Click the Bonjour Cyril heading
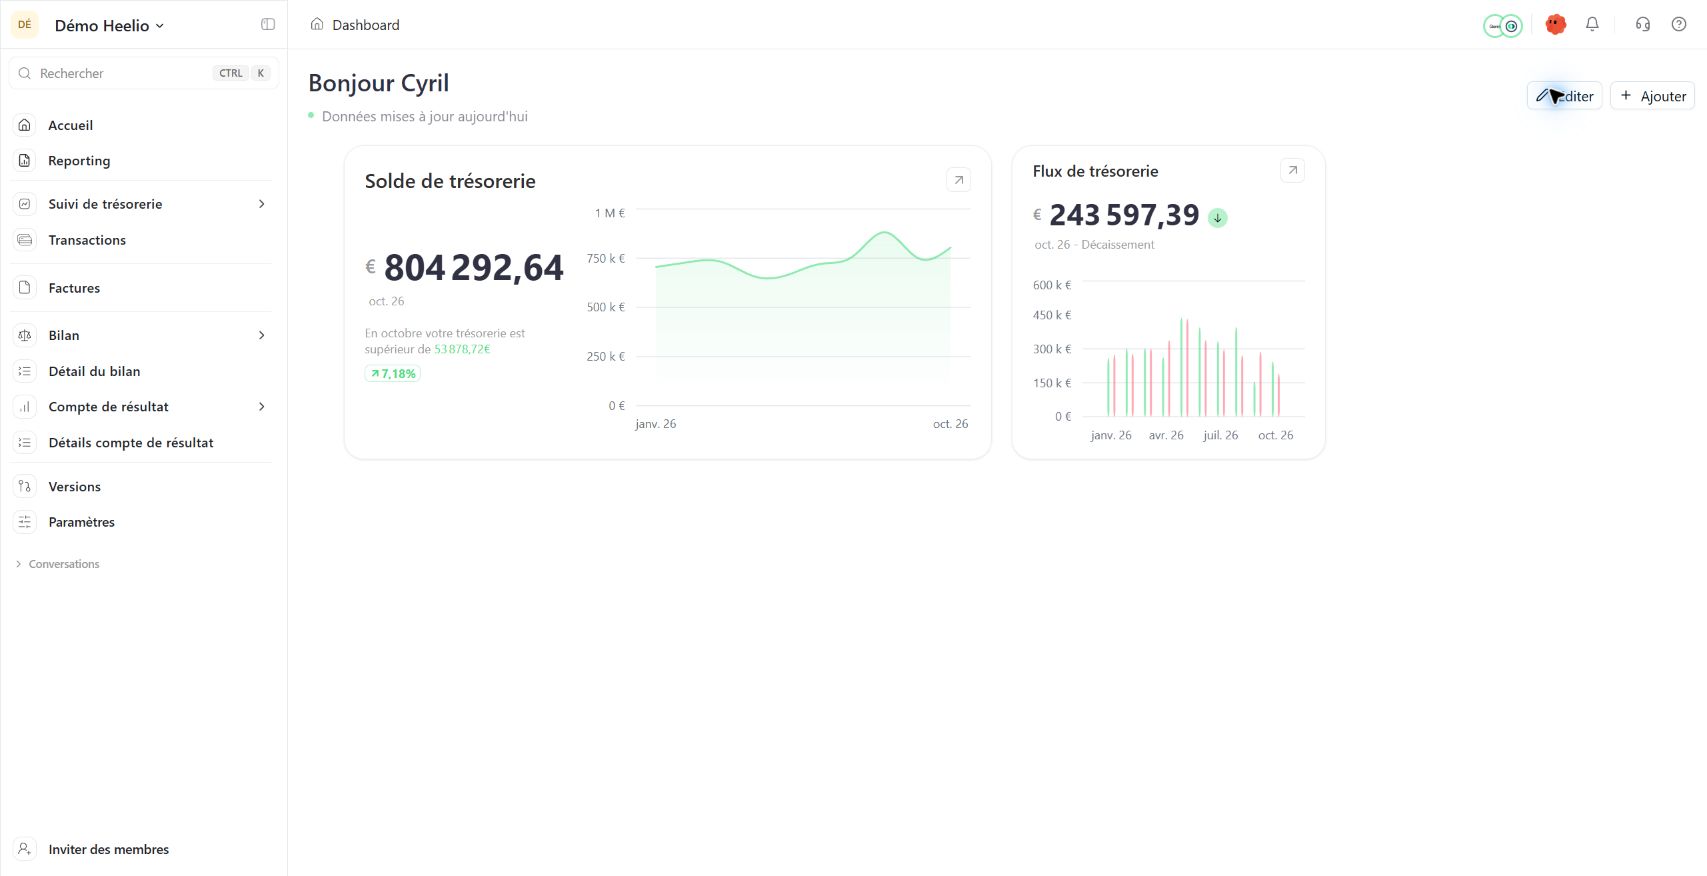This screenshot has height=876, width=1707. coord(379,83)
